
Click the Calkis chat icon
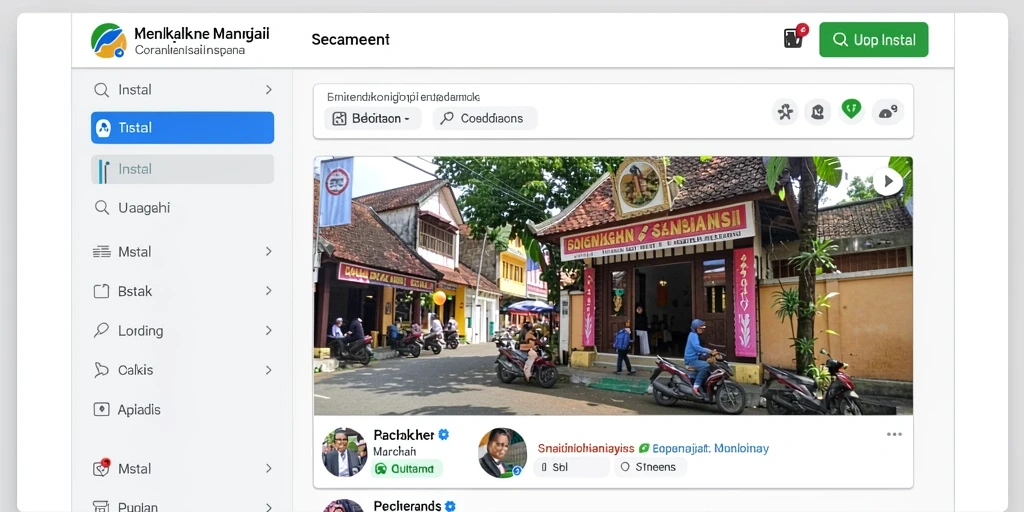(x=101, y=370)
